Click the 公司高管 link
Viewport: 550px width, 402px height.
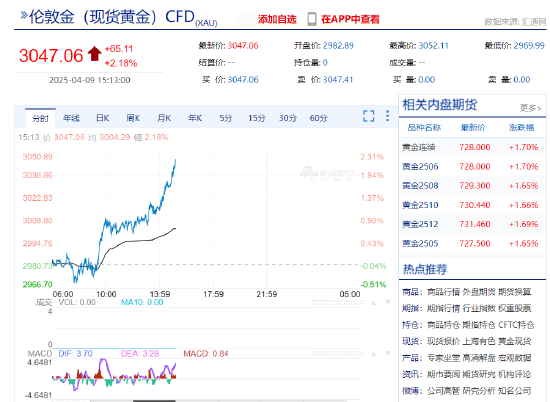tap(443, 391)
